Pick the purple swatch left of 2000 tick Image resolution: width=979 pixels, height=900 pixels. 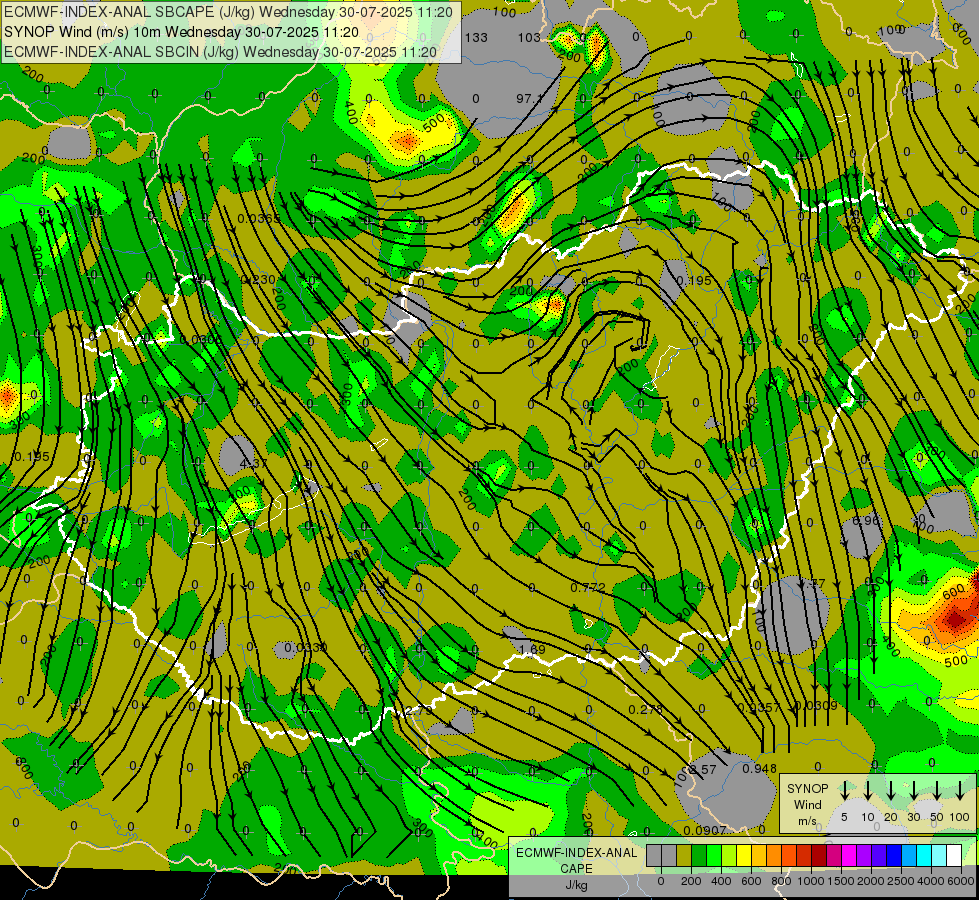tap(863, 855)
